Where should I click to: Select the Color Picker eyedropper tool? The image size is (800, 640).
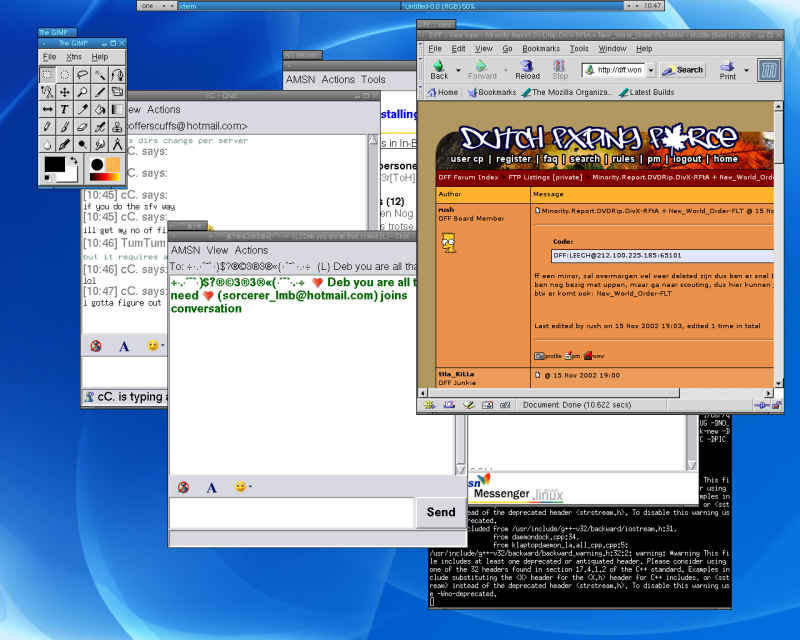pos(82,109)
